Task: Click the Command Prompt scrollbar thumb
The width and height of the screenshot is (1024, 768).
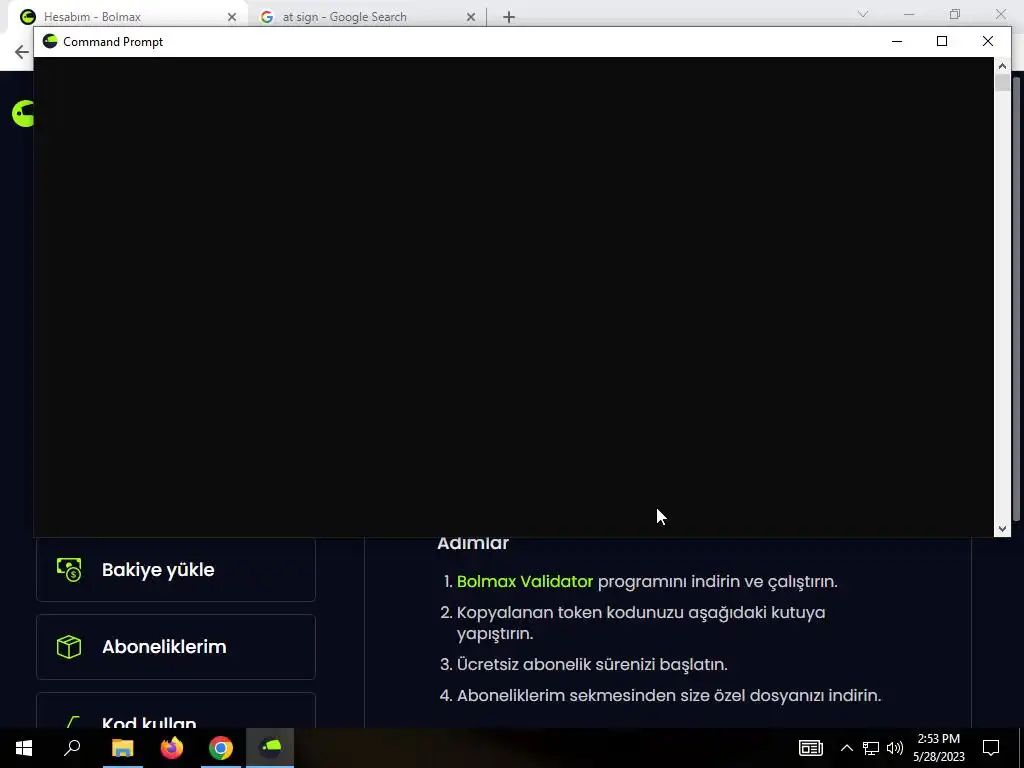Action: (x=1002, y=83)
